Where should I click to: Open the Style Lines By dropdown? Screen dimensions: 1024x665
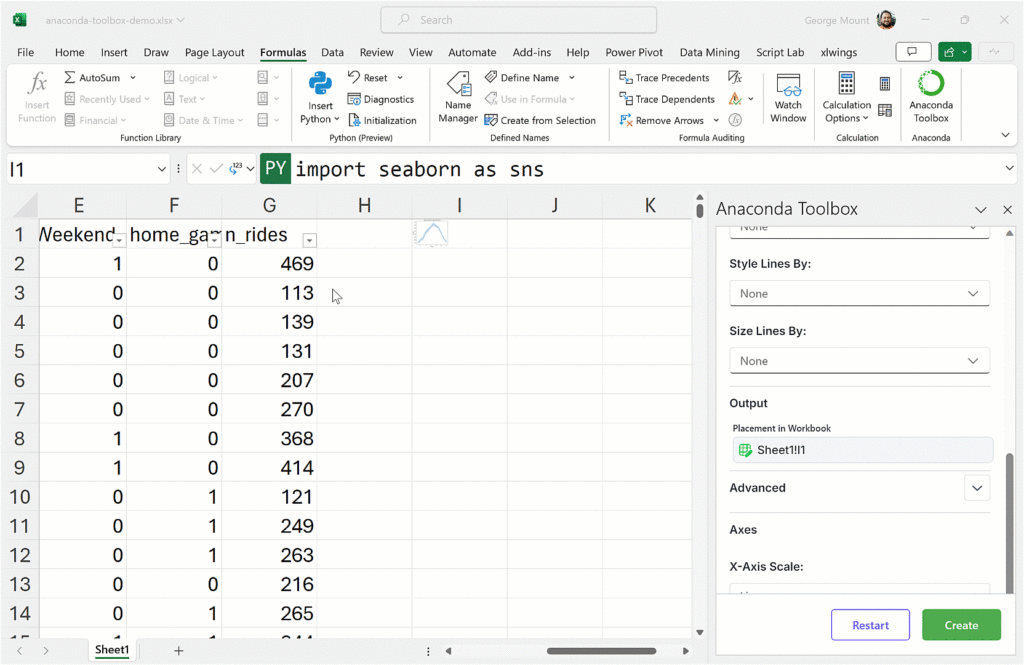coord(859,294)
